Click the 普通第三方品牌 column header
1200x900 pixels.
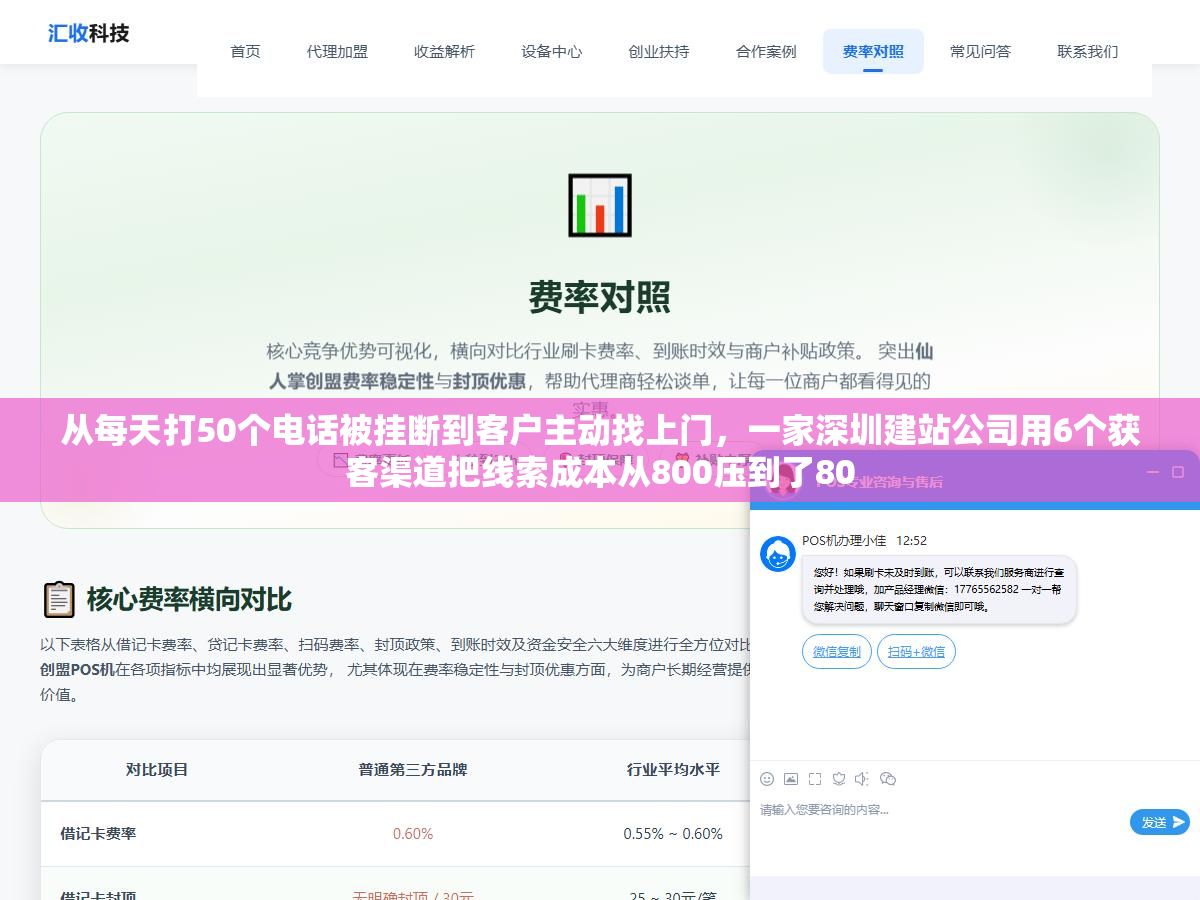point(413,769)
